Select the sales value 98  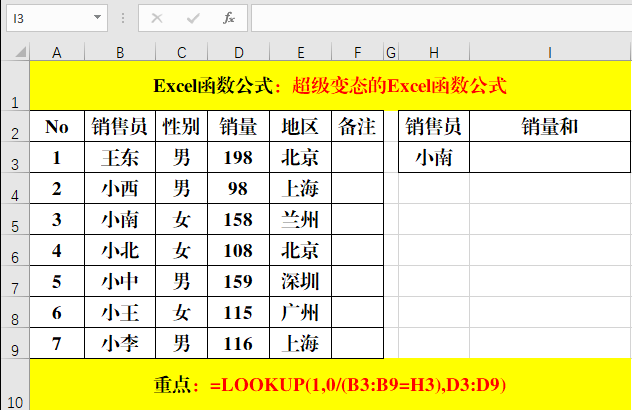coord(239,188)
